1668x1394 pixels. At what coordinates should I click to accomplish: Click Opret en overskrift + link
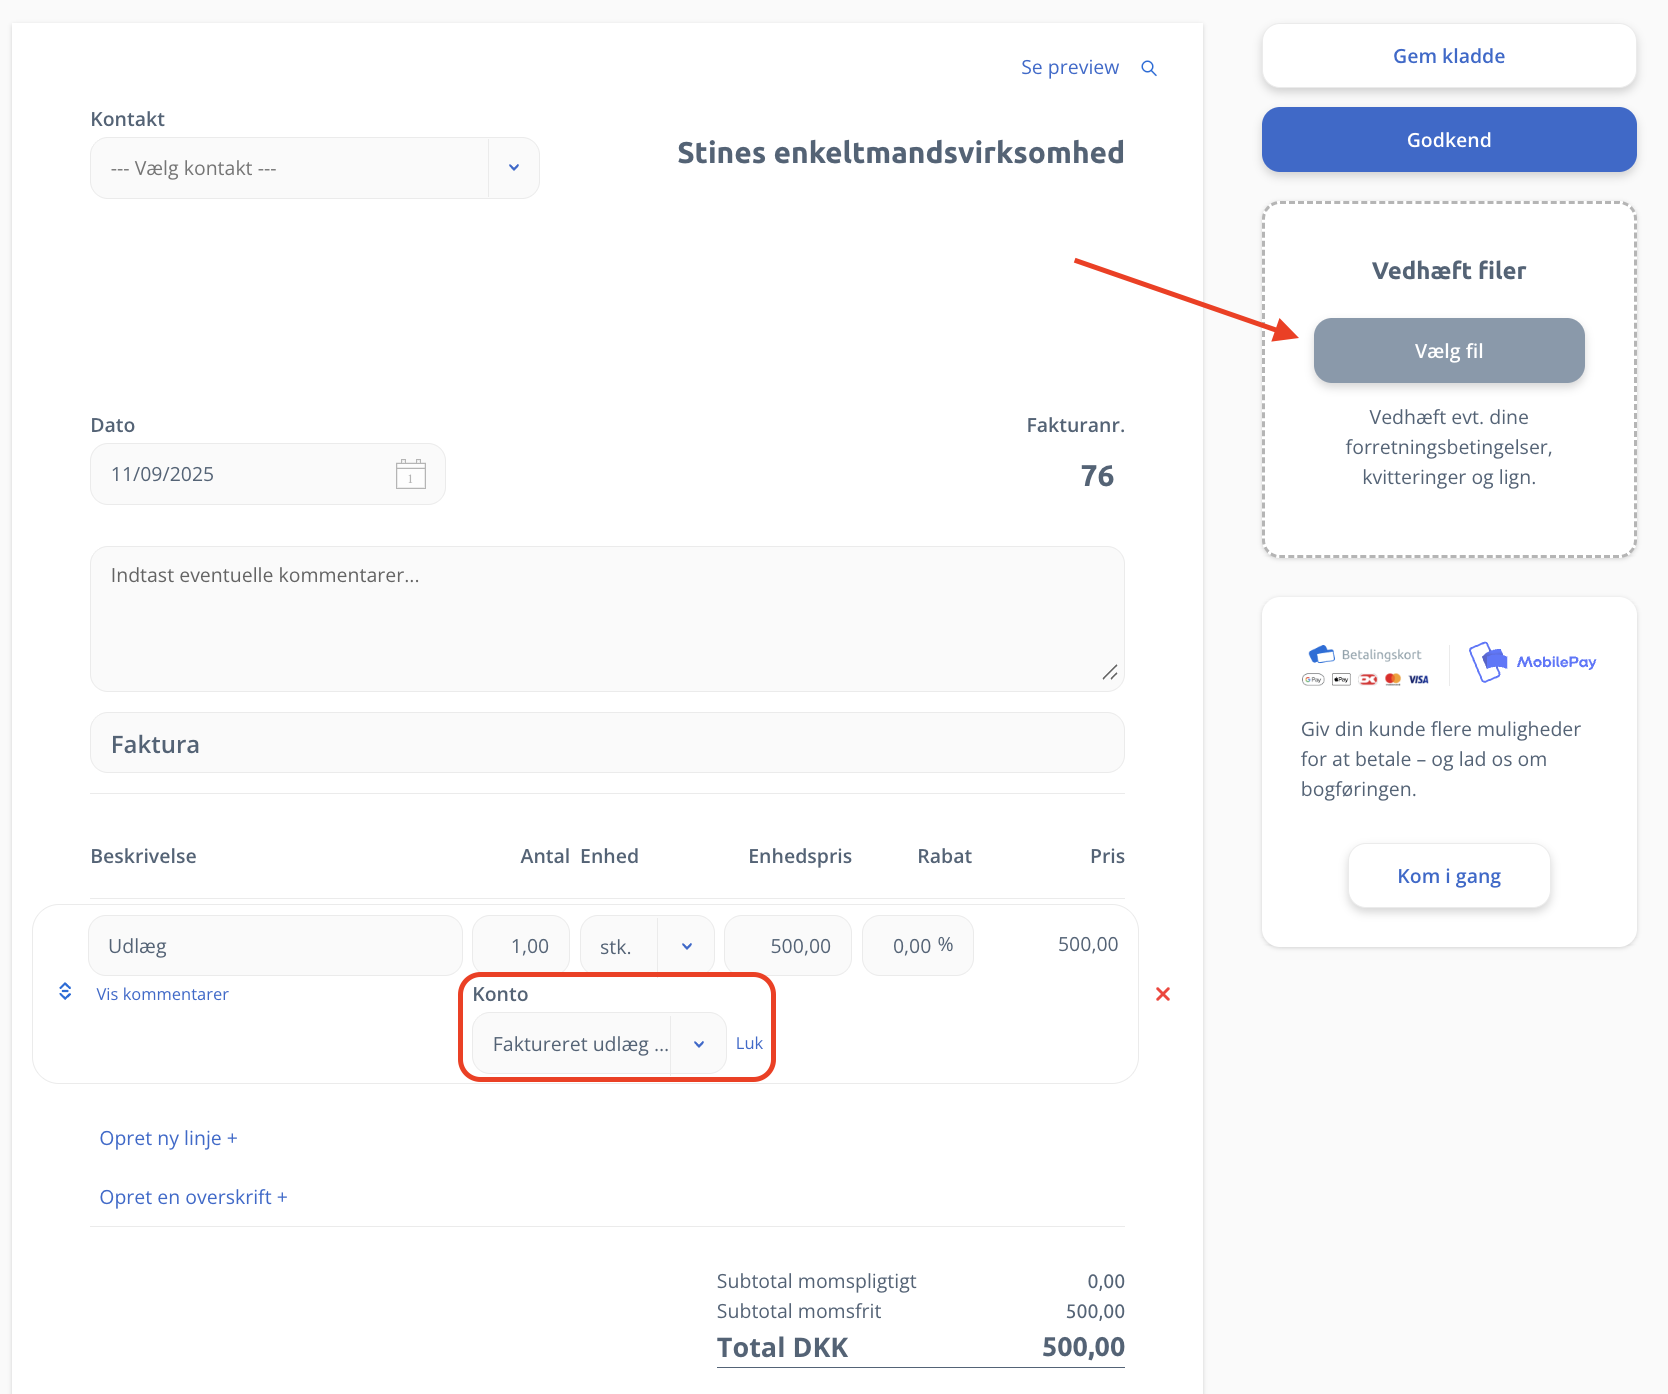[x=193, y=1197]
